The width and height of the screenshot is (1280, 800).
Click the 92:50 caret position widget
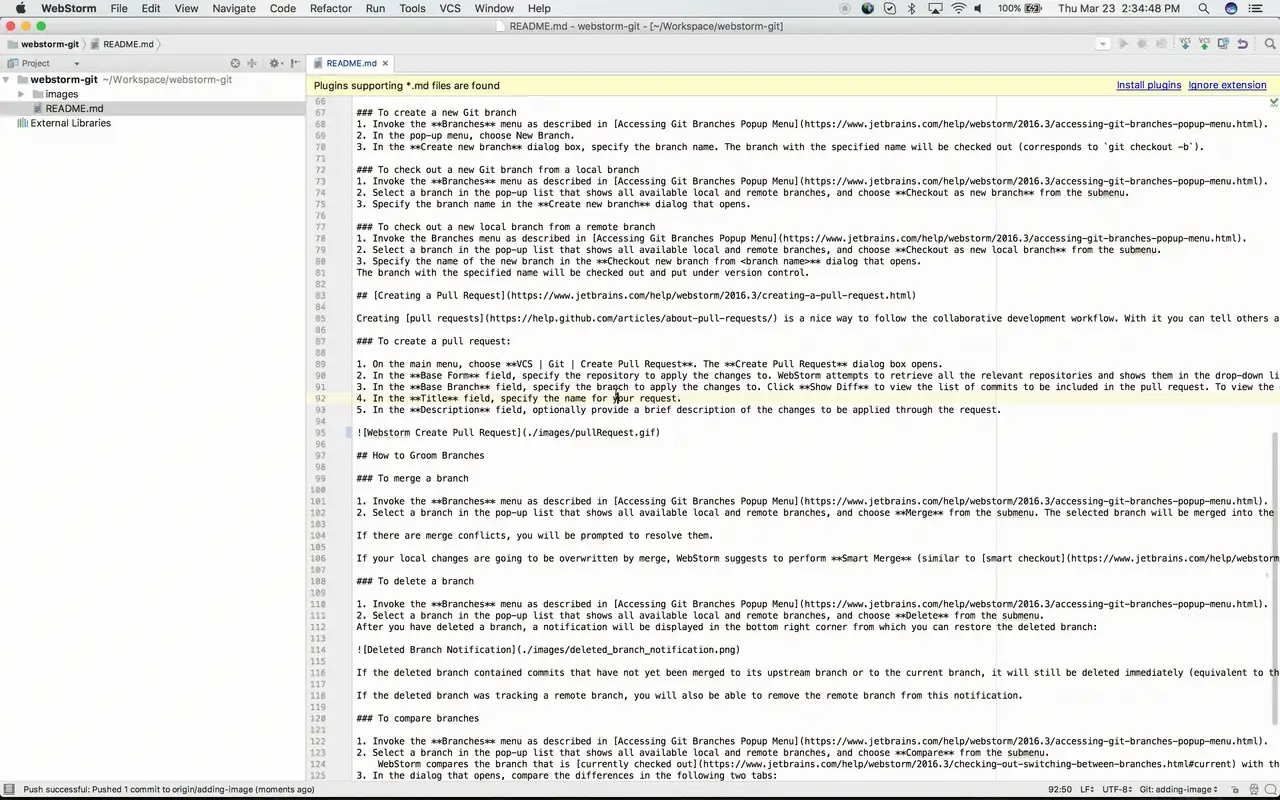(x=1060, y=789)
